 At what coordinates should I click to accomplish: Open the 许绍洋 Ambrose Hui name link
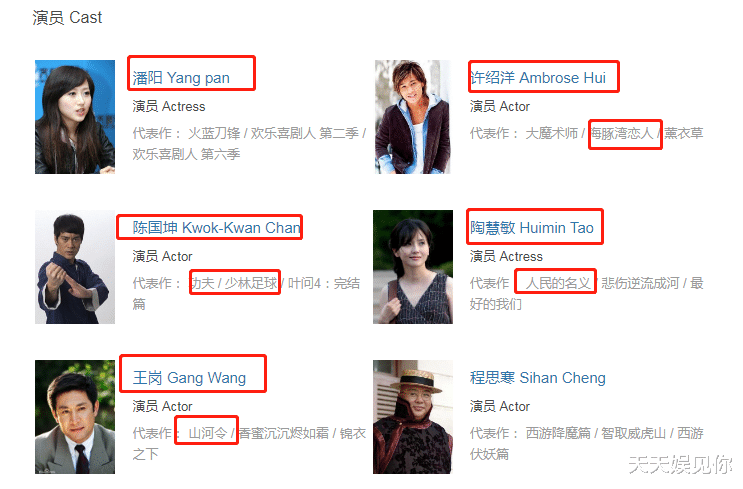click(538, 78)
